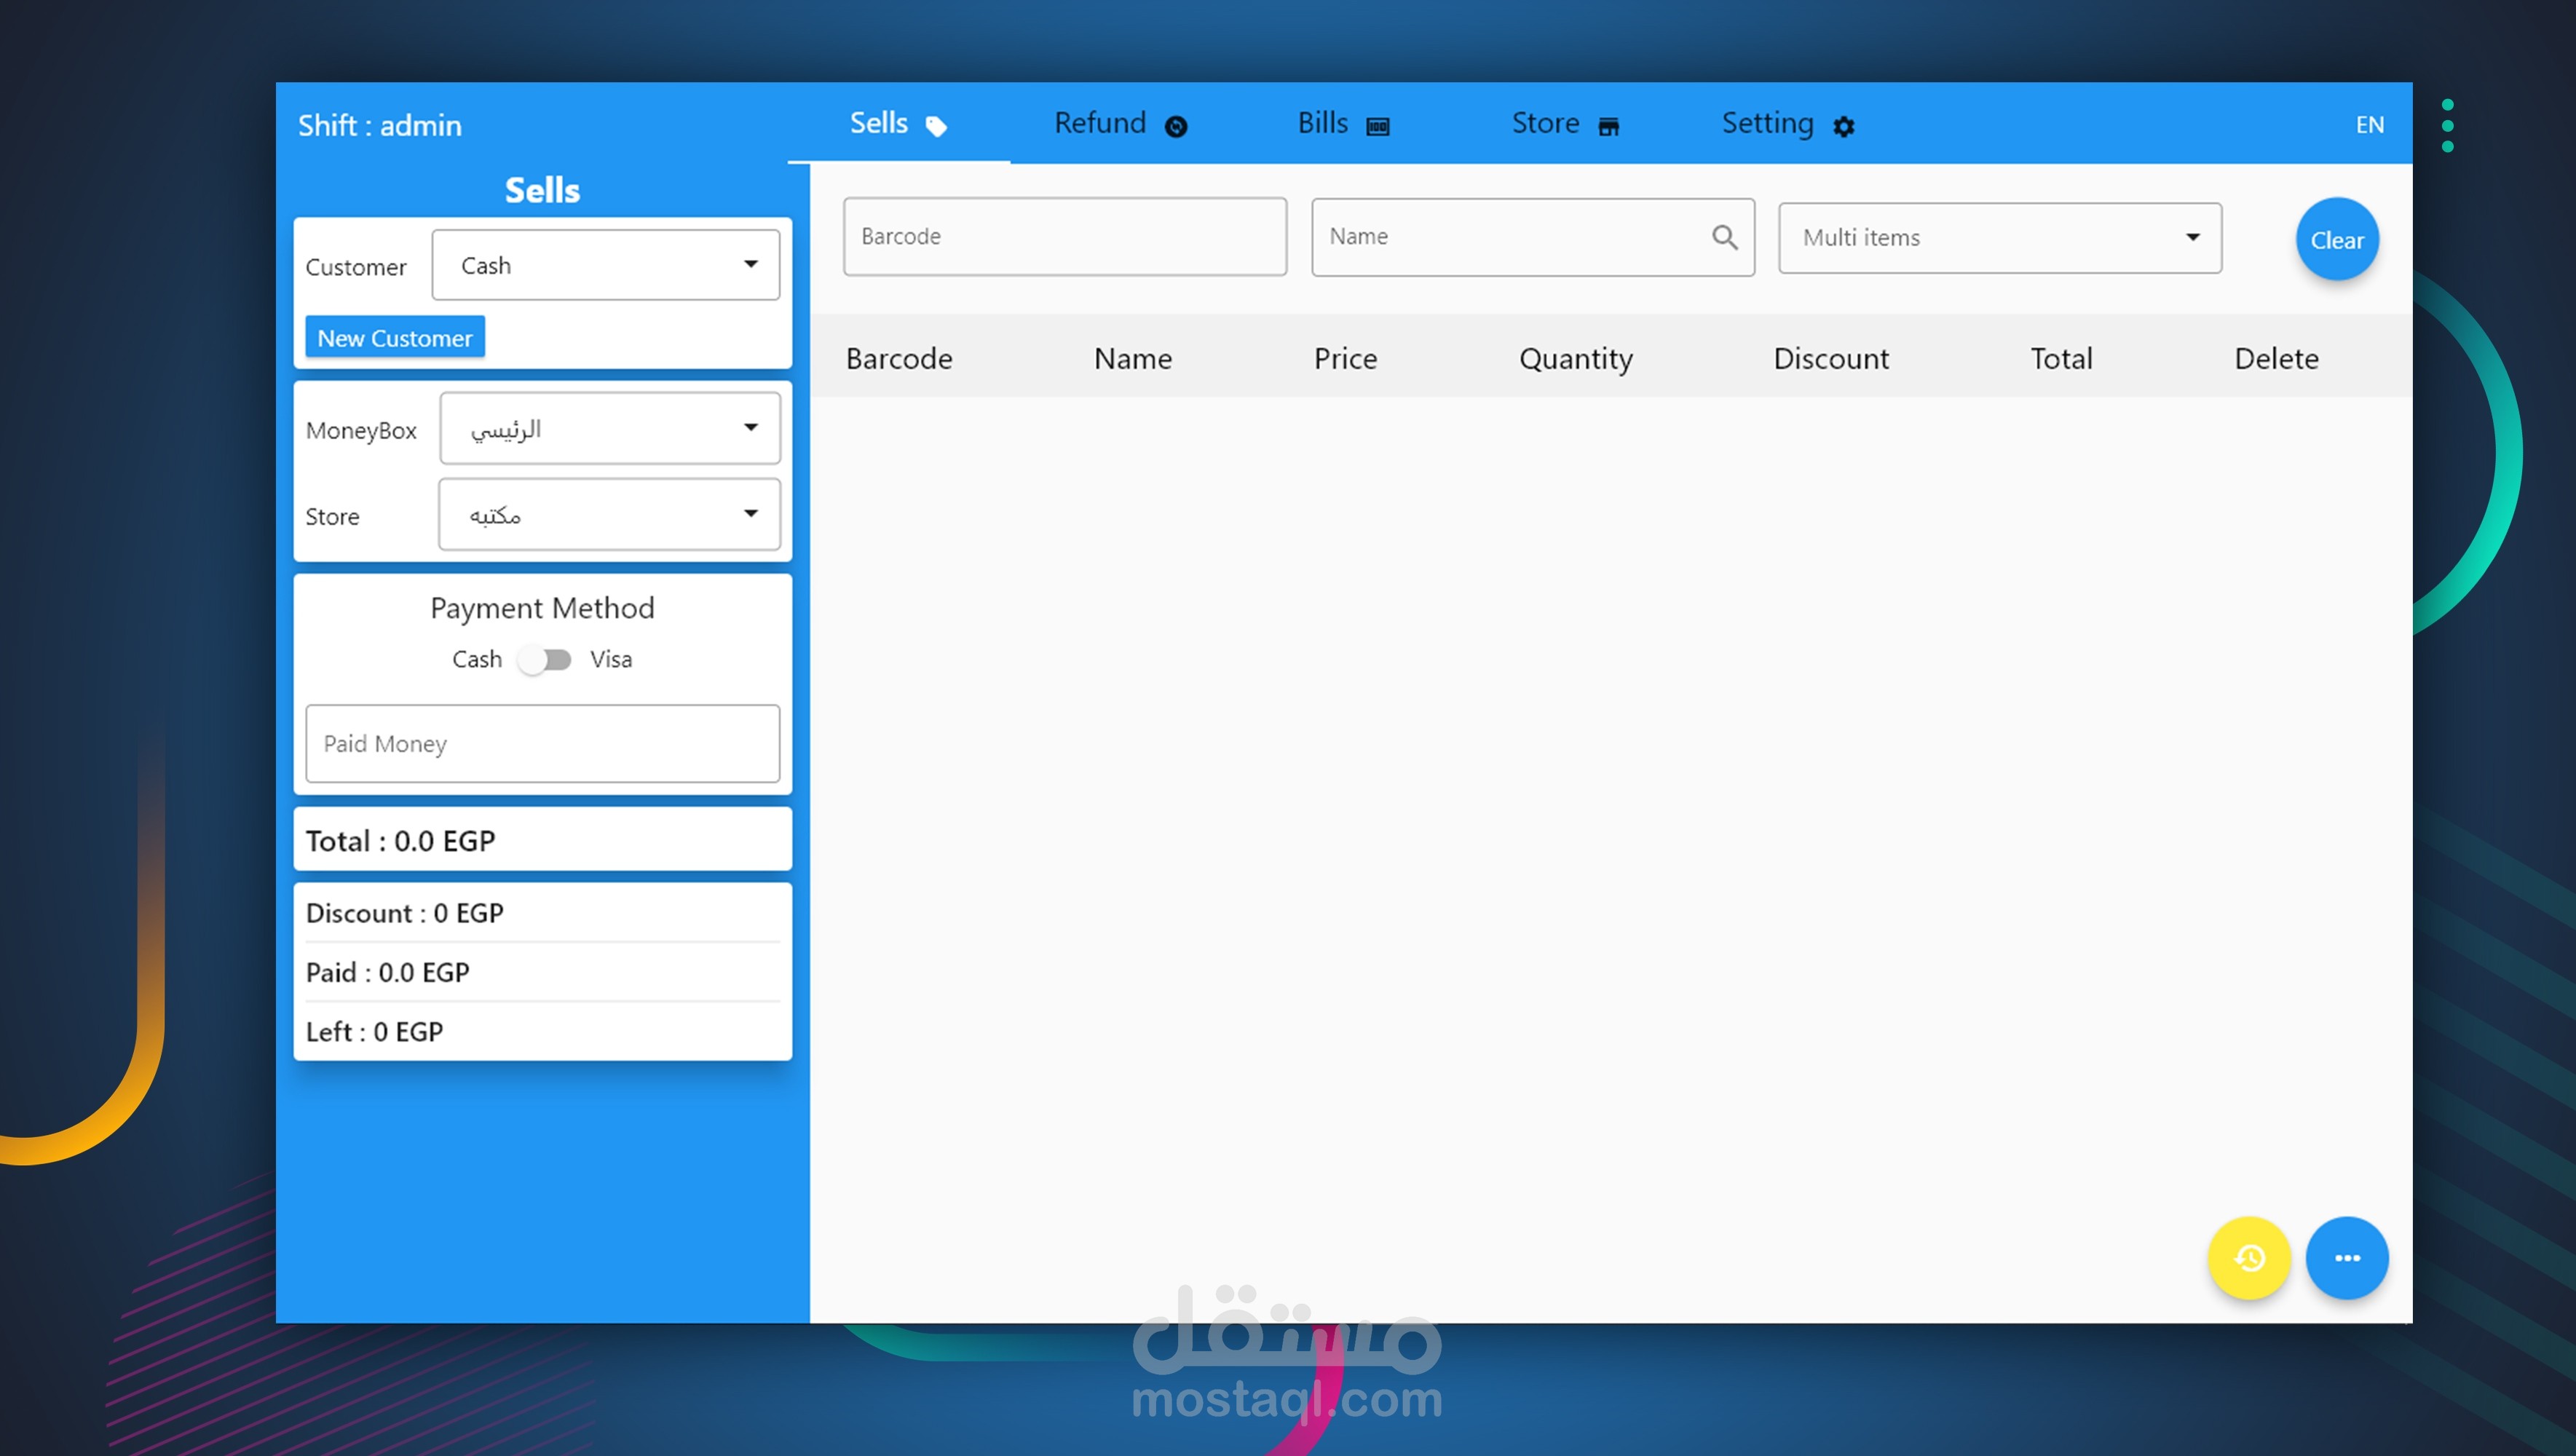Switch language with EN button
Viewport: 2576px width, 1456px height.
tap(2369, 125)
